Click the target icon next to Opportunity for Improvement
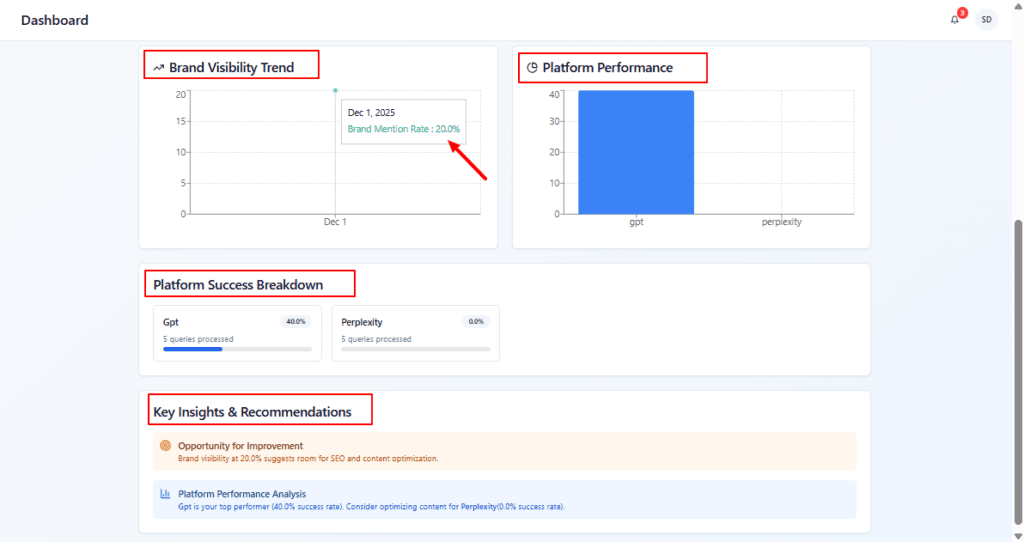Screen dimensions: 1024x542 tap(165, 445)
